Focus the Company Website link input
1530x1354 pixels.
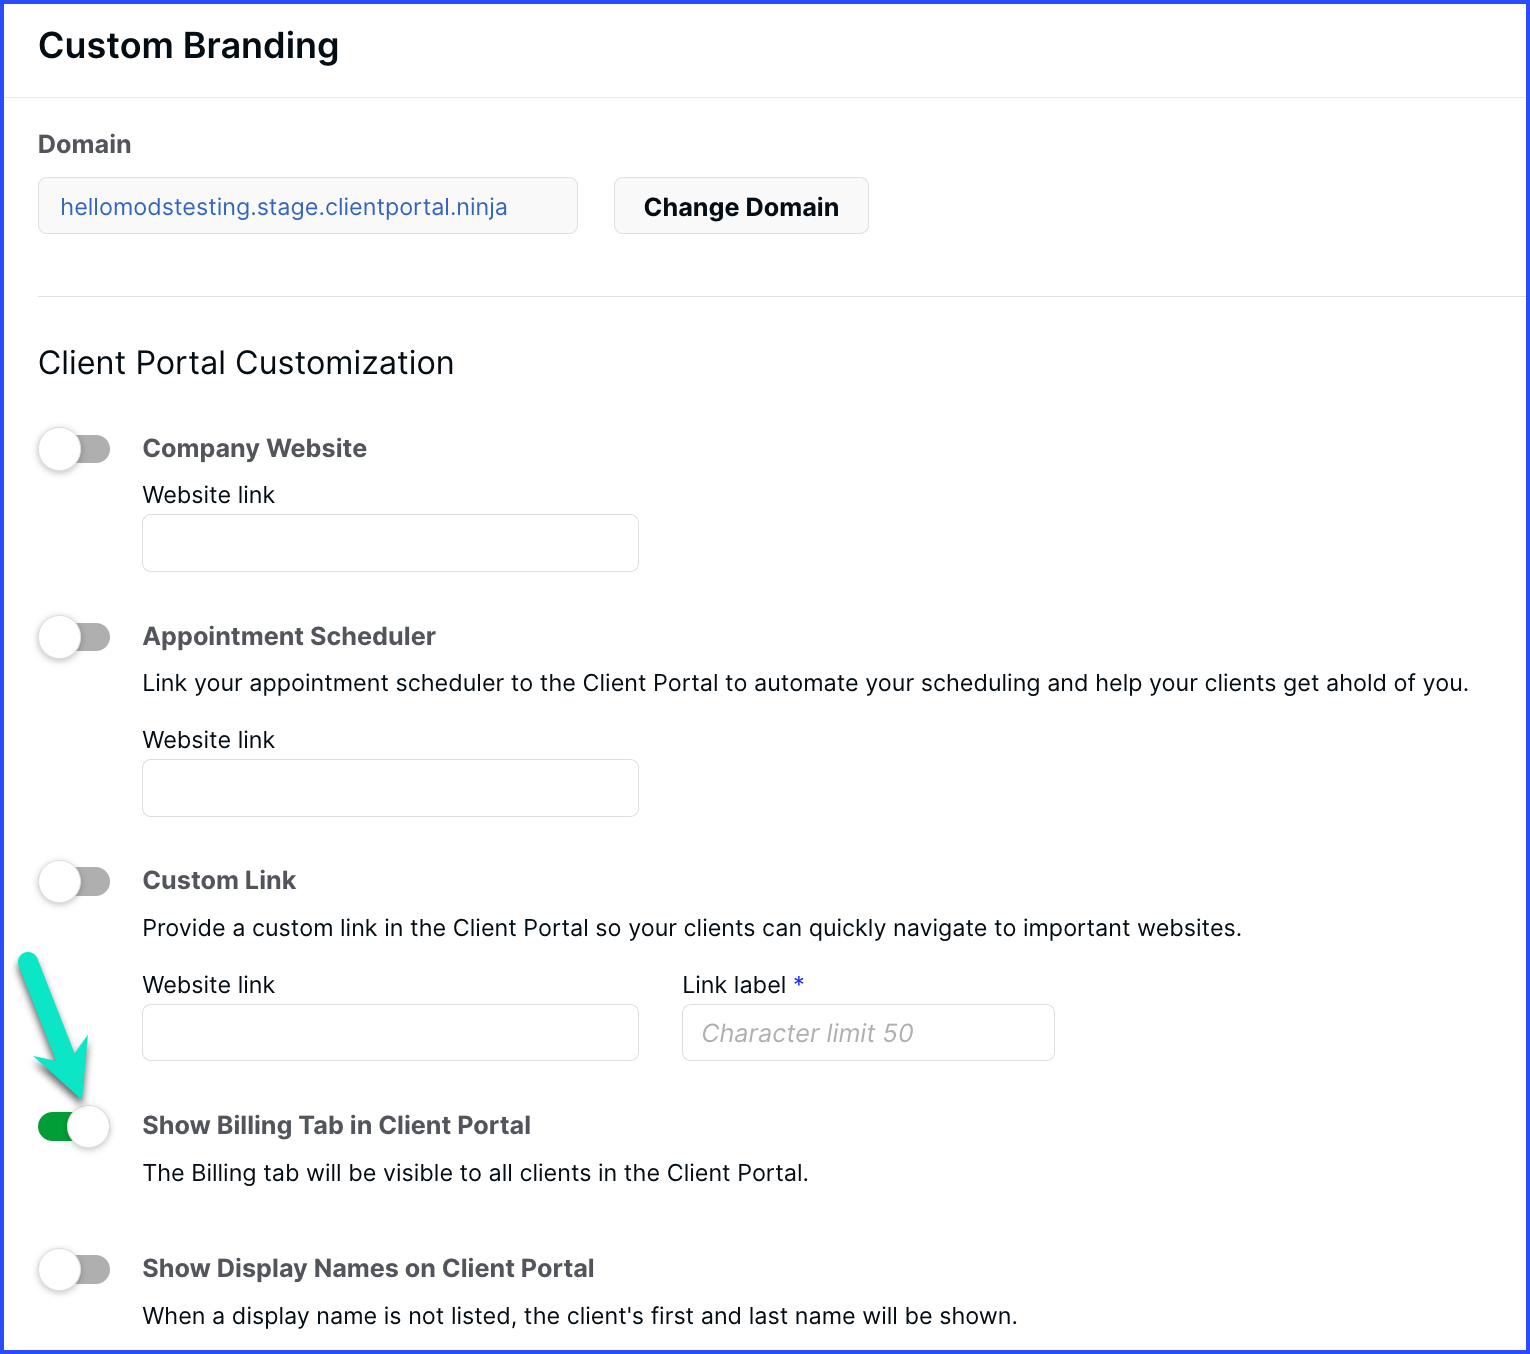click(390, 543)
